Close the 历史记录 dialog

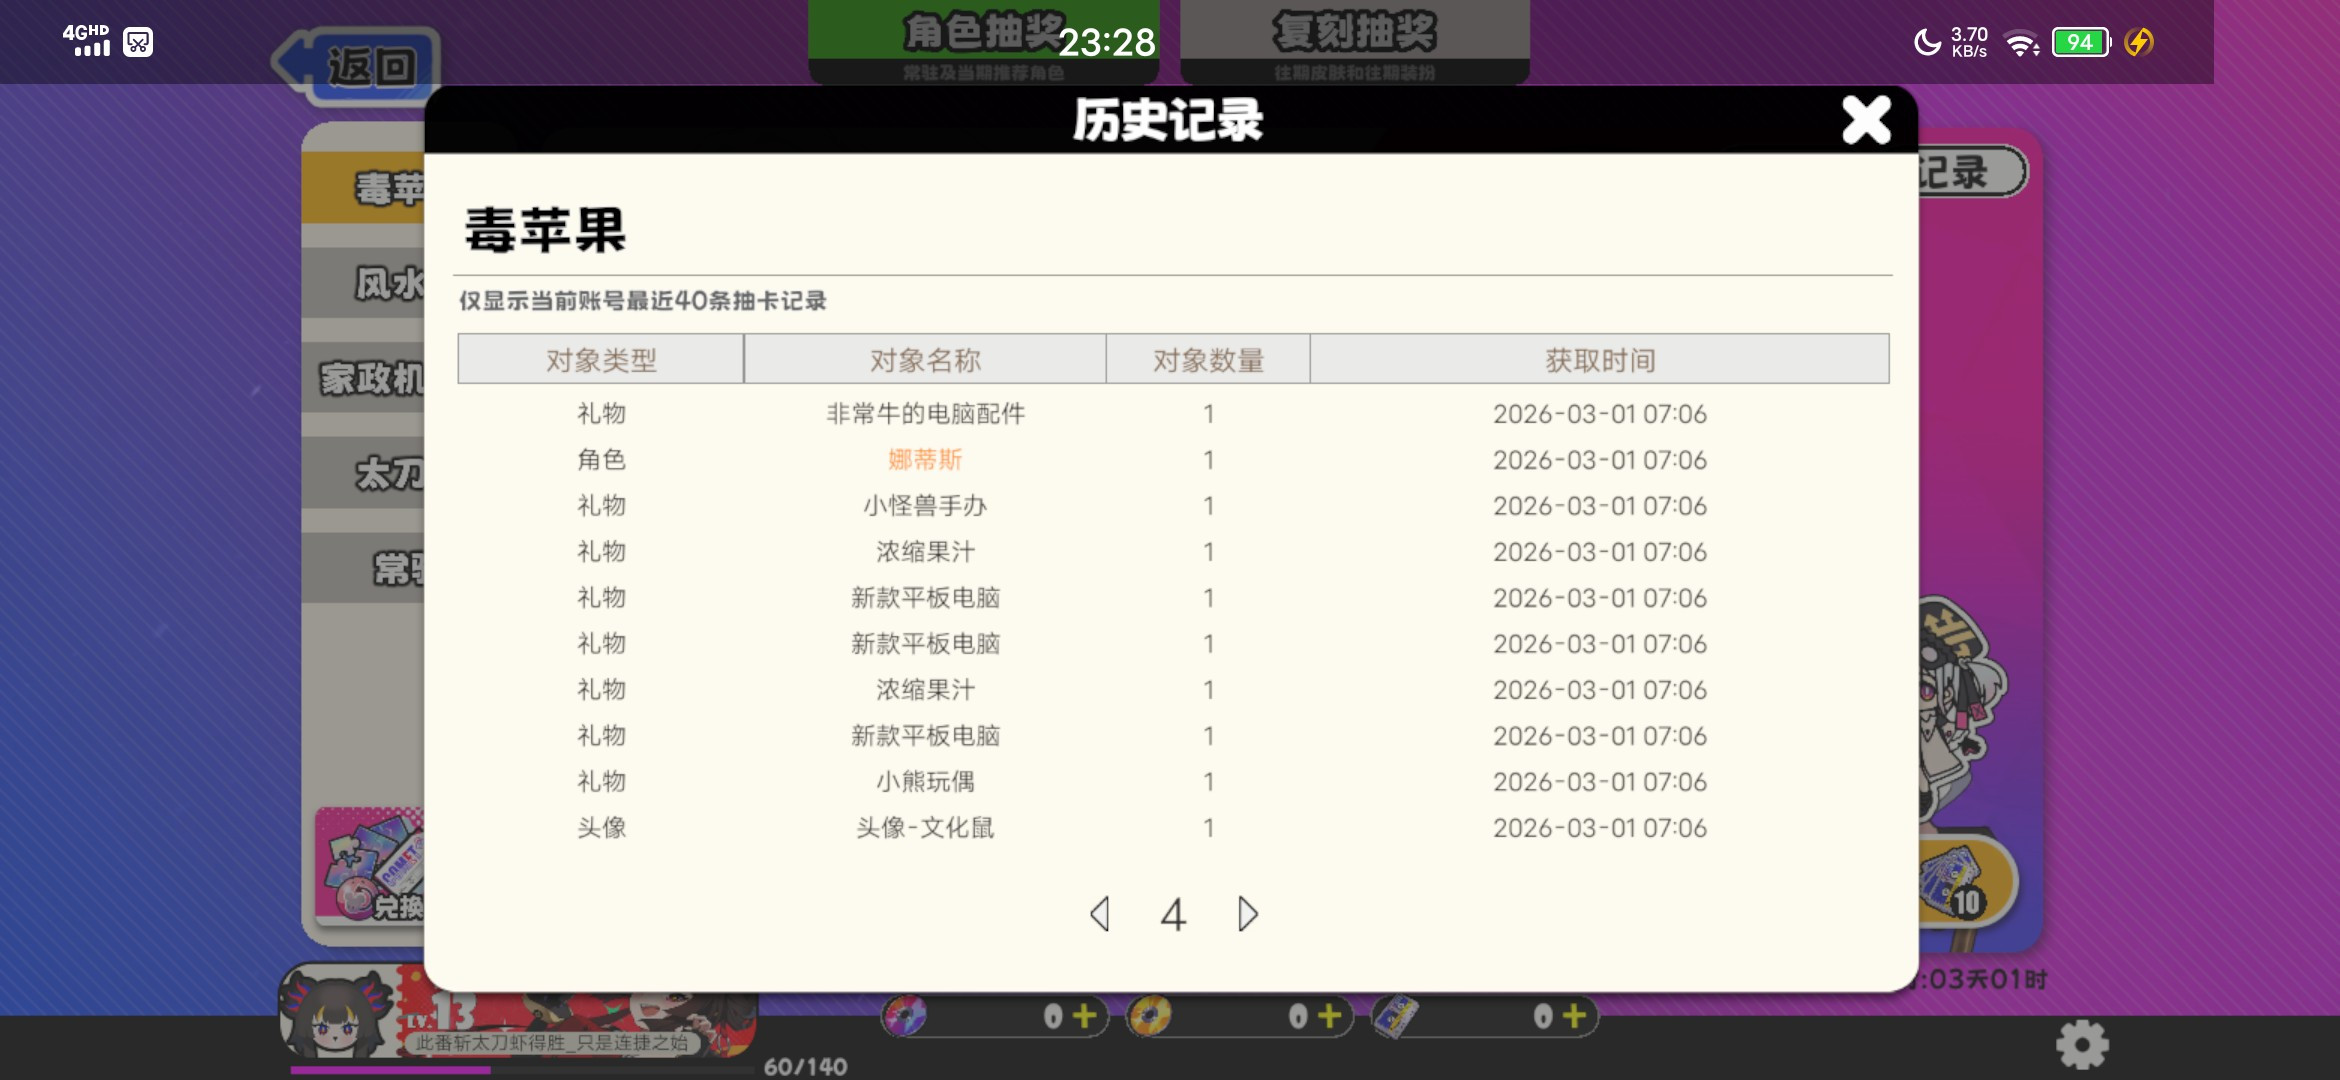[1866, 120]
